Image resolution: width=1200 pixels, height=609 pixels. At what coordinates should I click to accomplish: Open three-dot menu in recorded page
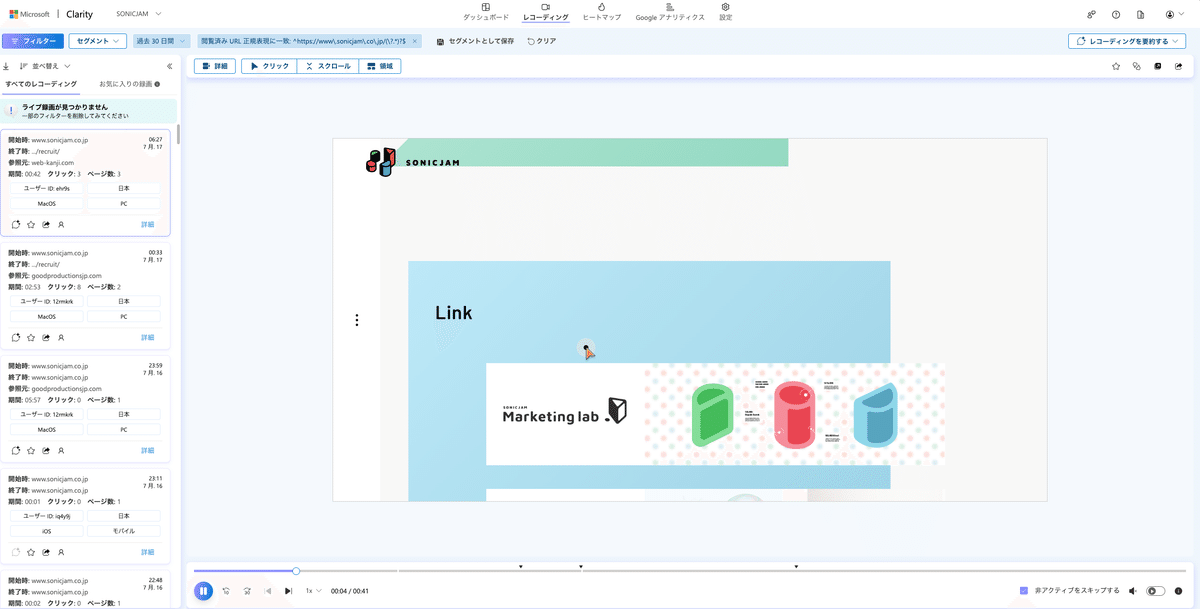pos(357,321)
